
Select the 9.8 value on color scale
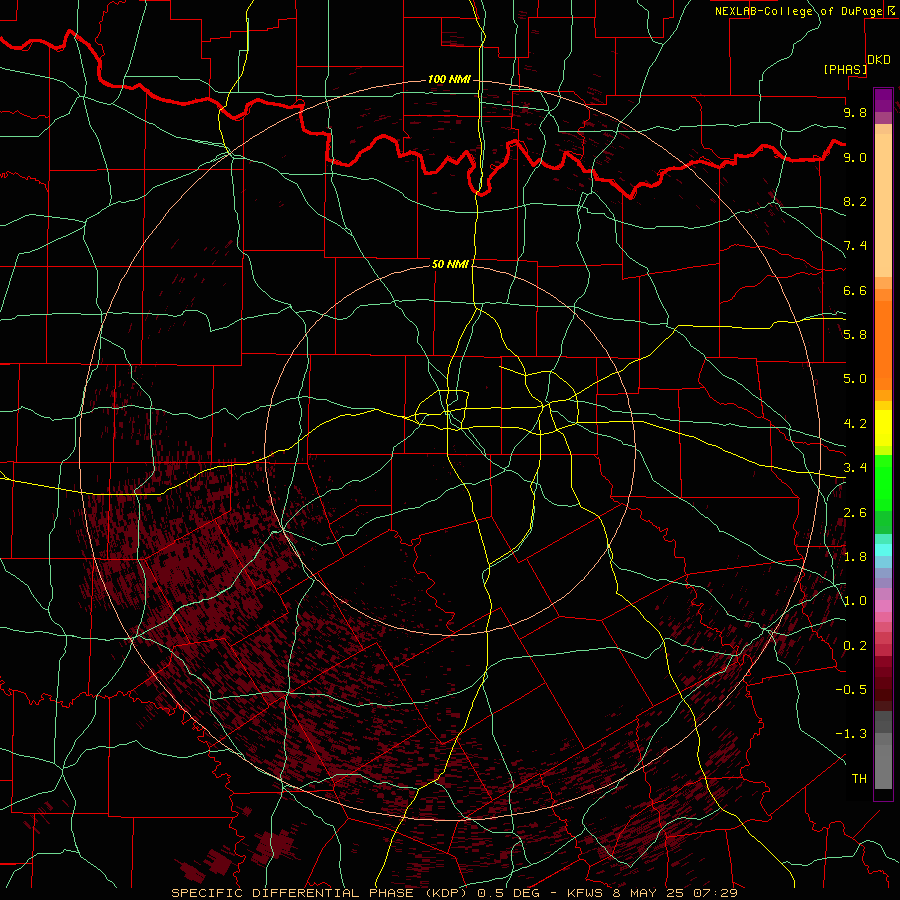tap(855, 112)
